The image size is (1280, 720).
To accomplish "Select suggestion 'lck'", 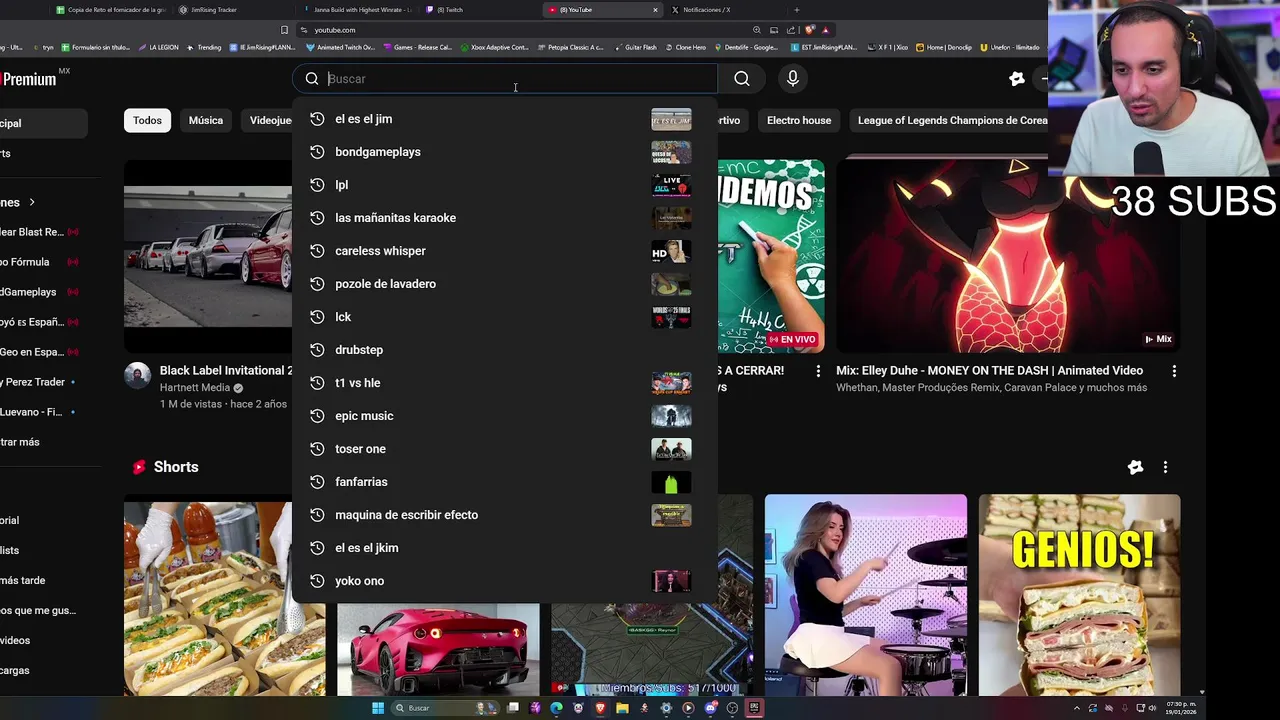I will point(504,317).
